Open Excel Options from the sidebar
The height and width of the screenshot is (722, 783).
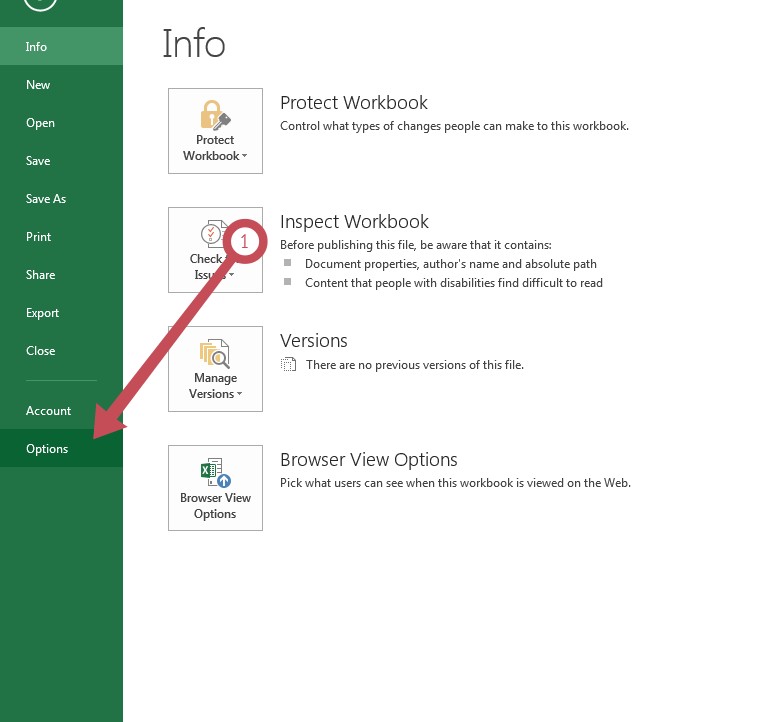click(x=61, y=448)
